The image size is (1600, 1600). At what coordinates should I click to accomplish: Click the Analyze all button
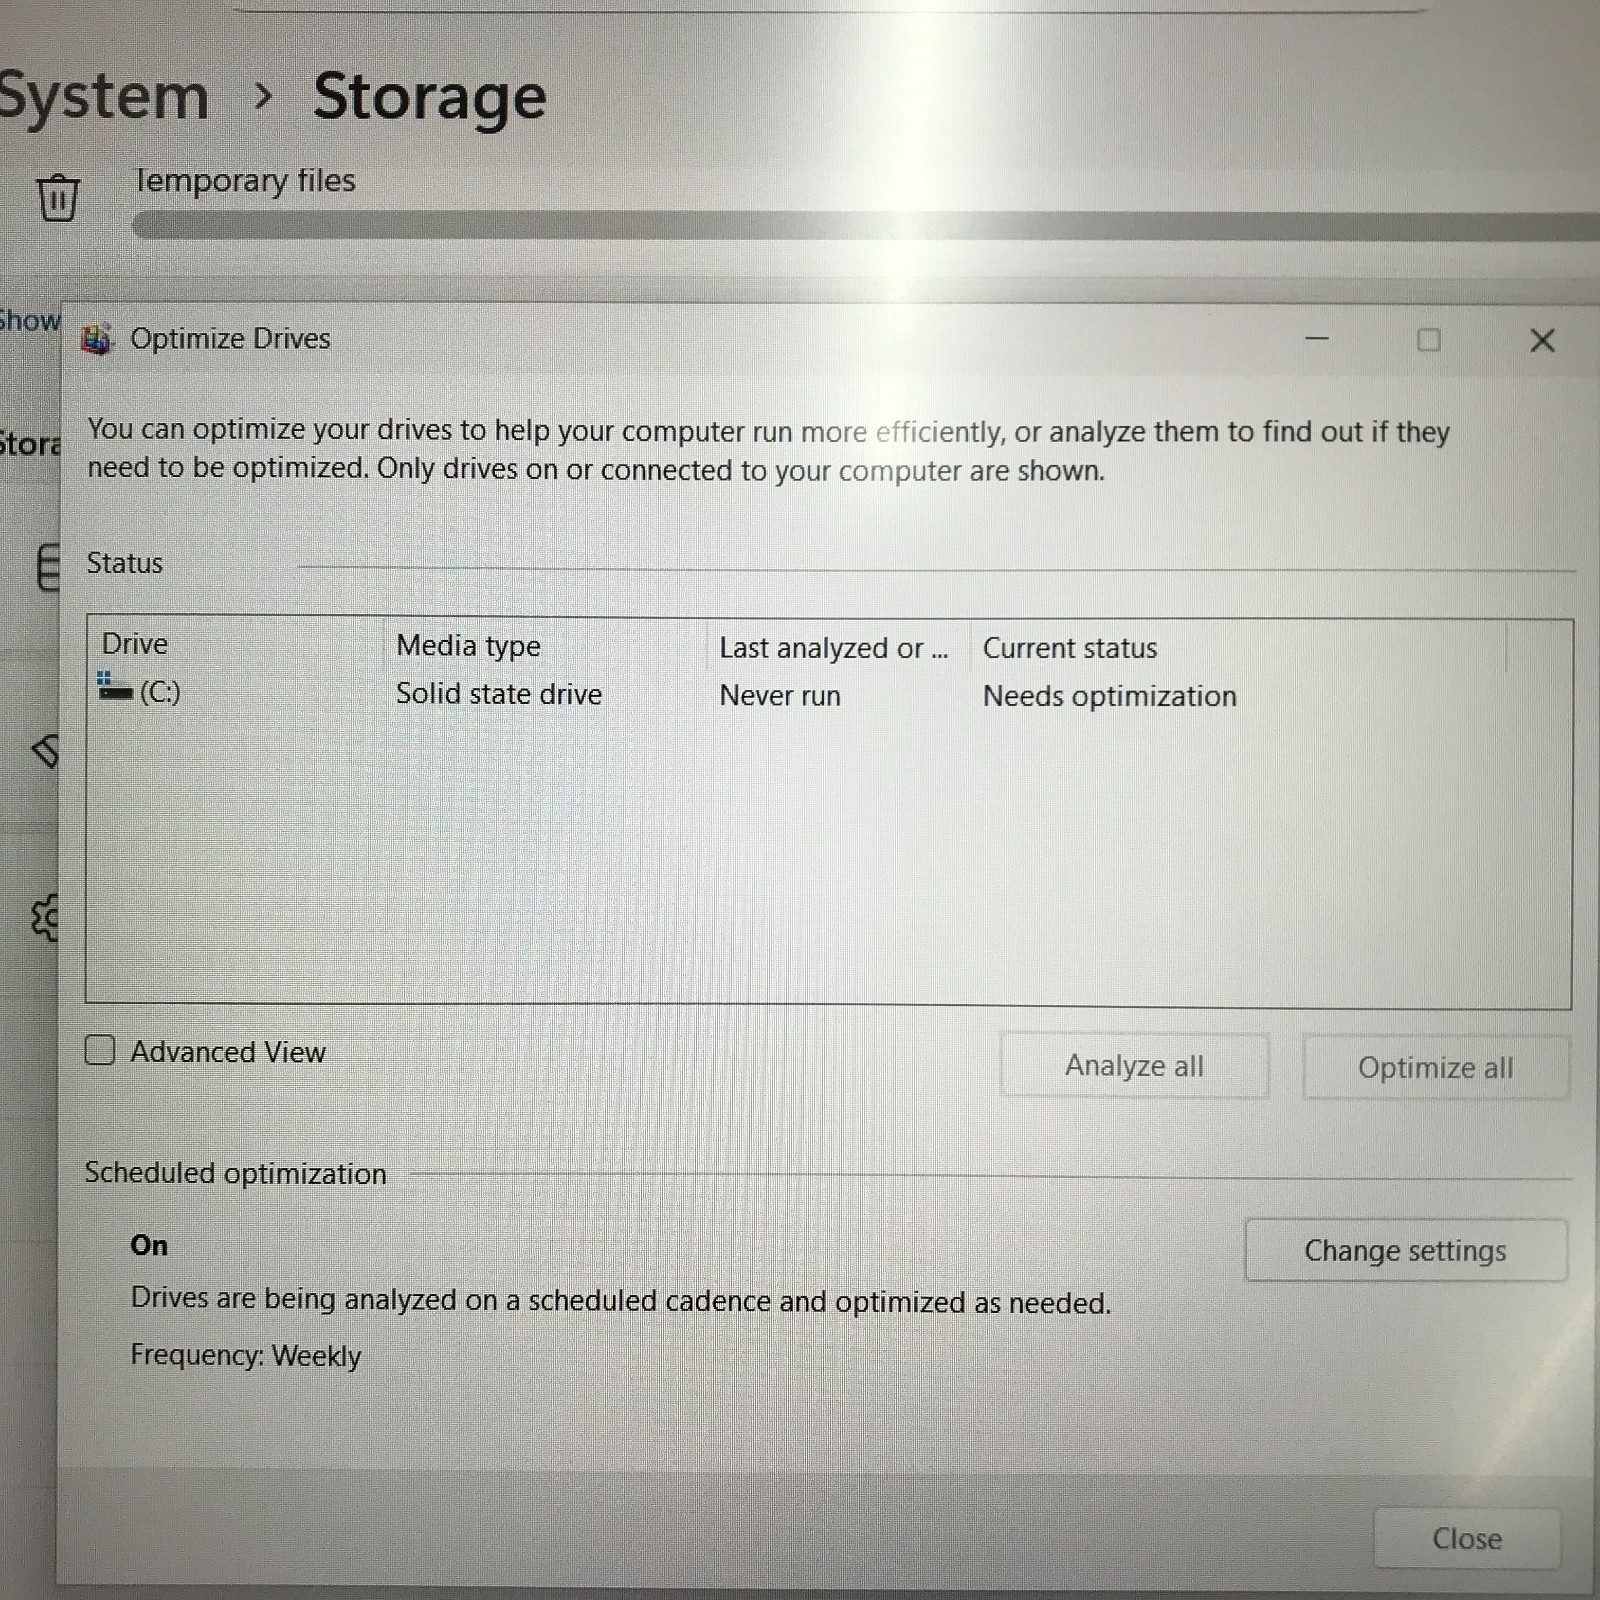1134,1066
